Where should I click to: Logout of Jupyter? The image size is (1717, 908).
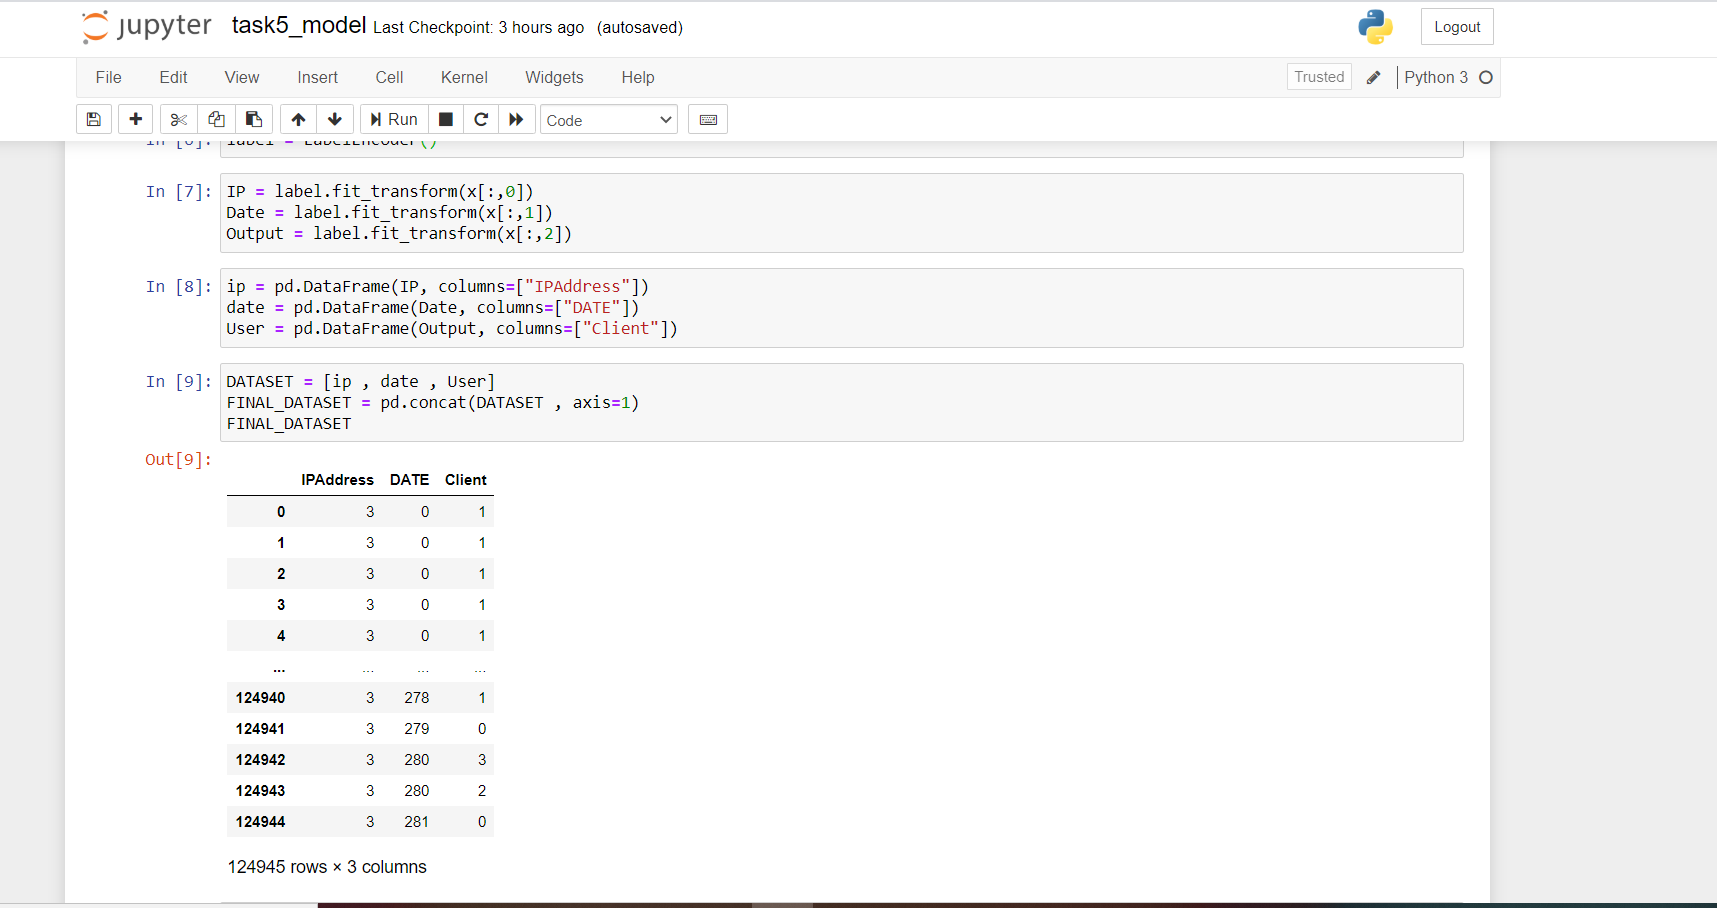tap(1456, 26)
